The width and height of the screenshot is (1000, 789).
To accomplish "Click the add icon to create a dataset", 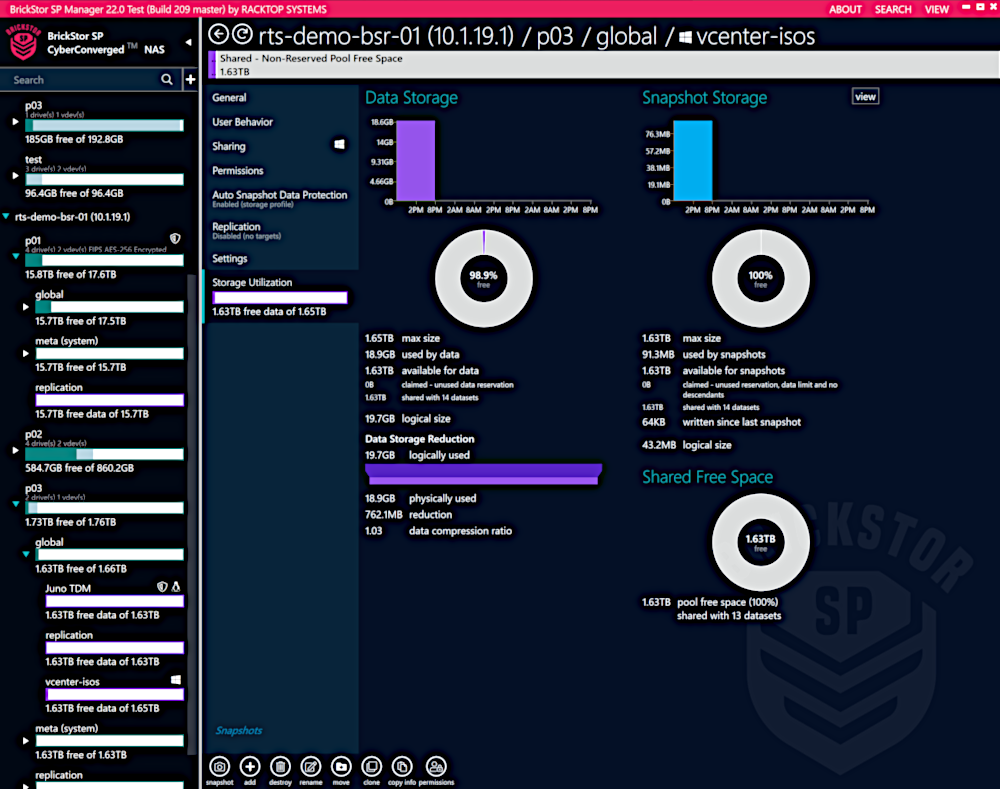I will (249, 766).
